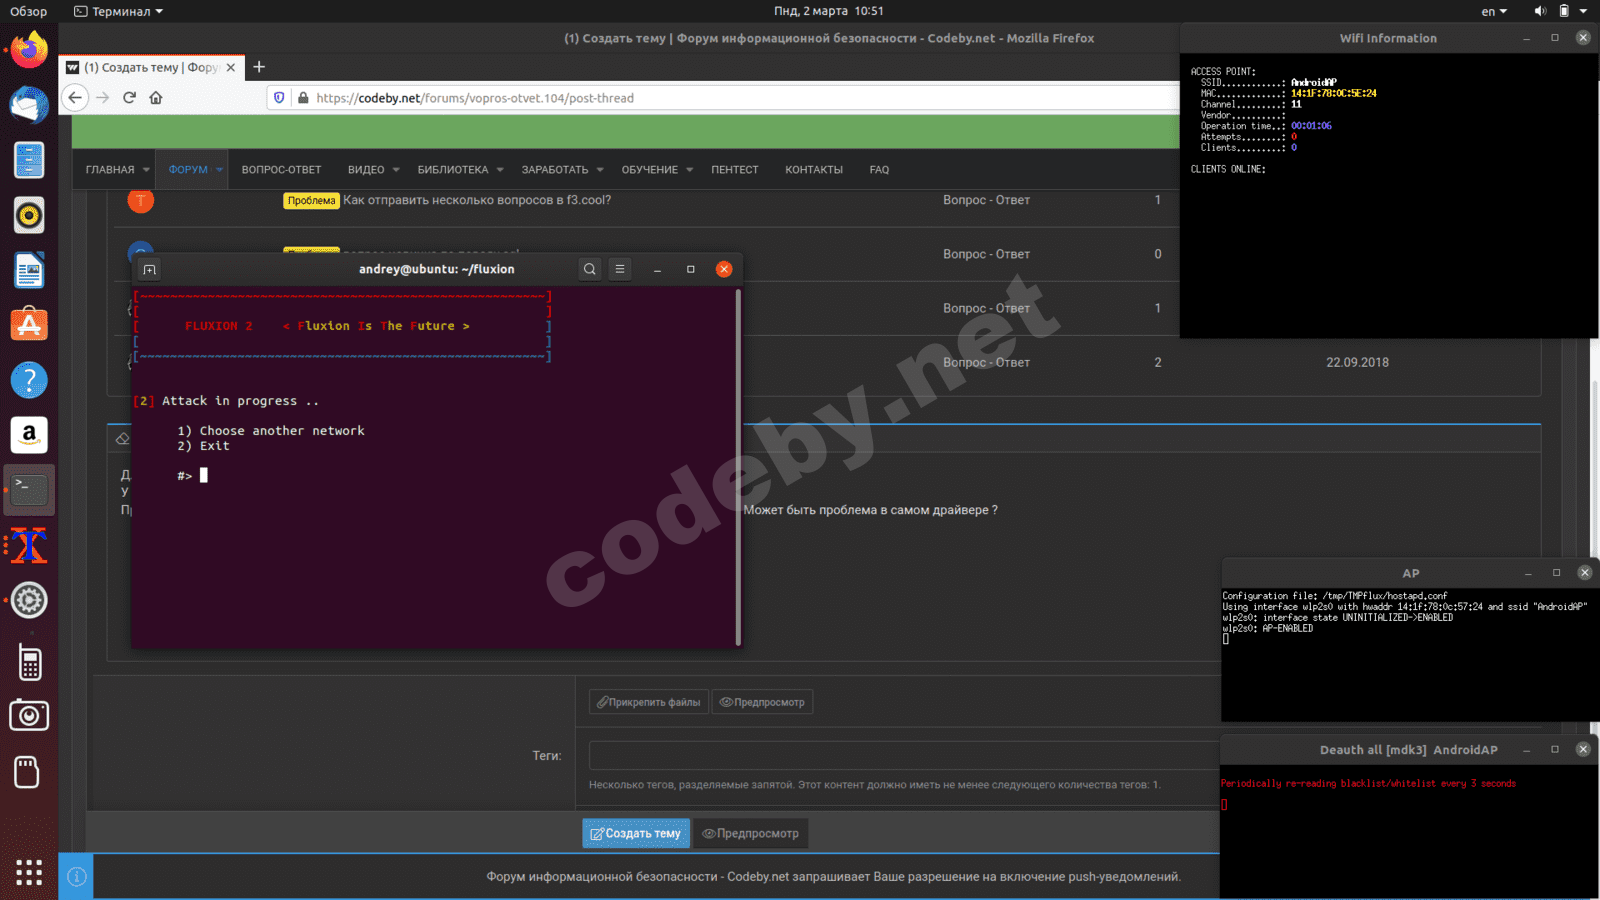Click the orange T user avatar

pyautogui.click(x=141, y=200)
